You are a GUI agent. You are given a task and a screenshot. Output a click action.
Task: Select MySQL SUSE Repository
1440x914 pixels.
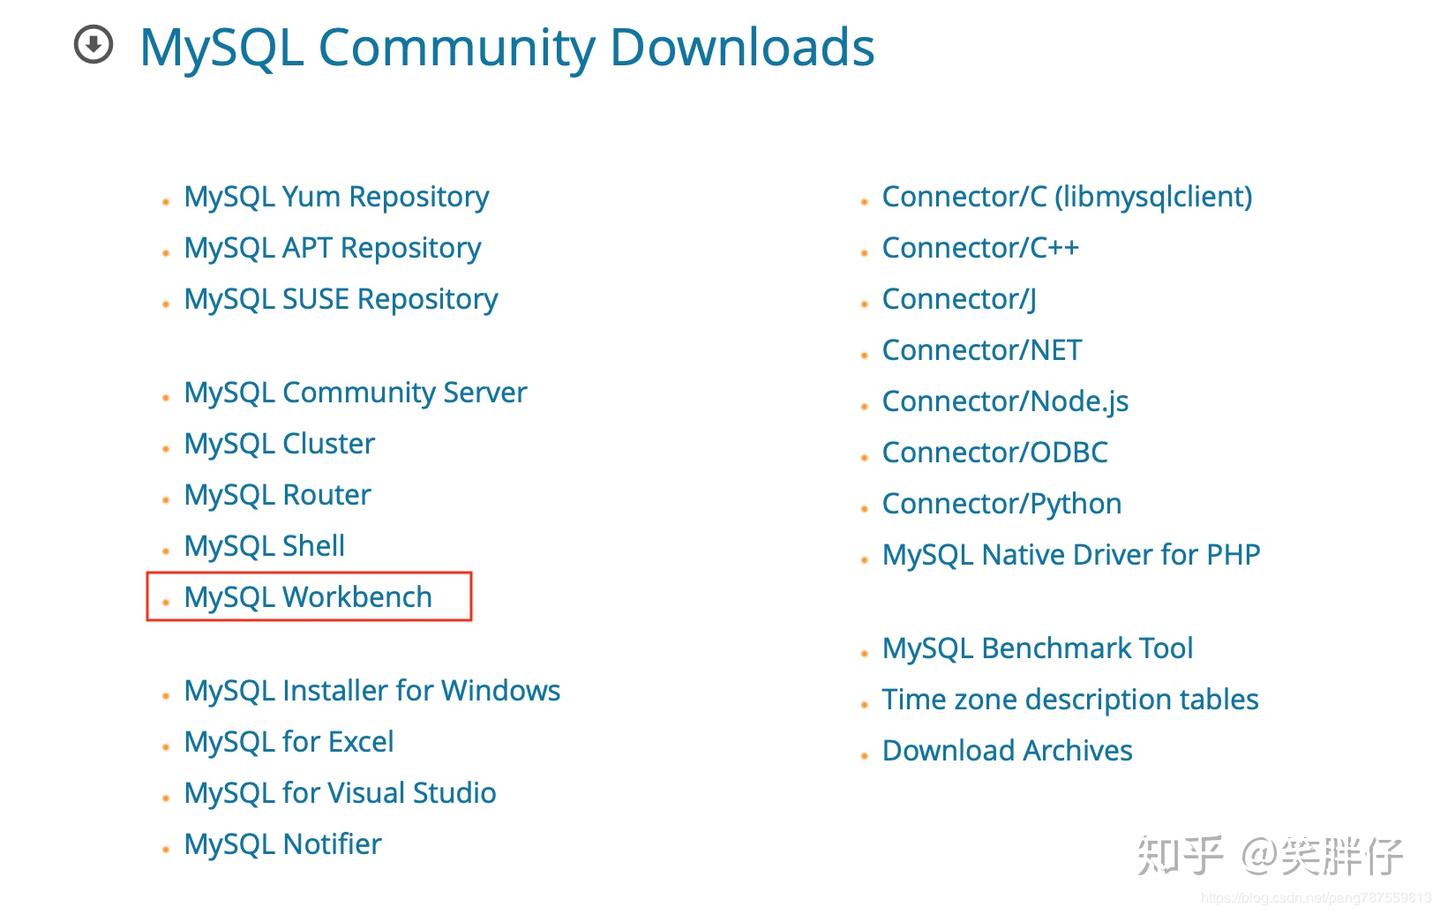tap(340, 299)
